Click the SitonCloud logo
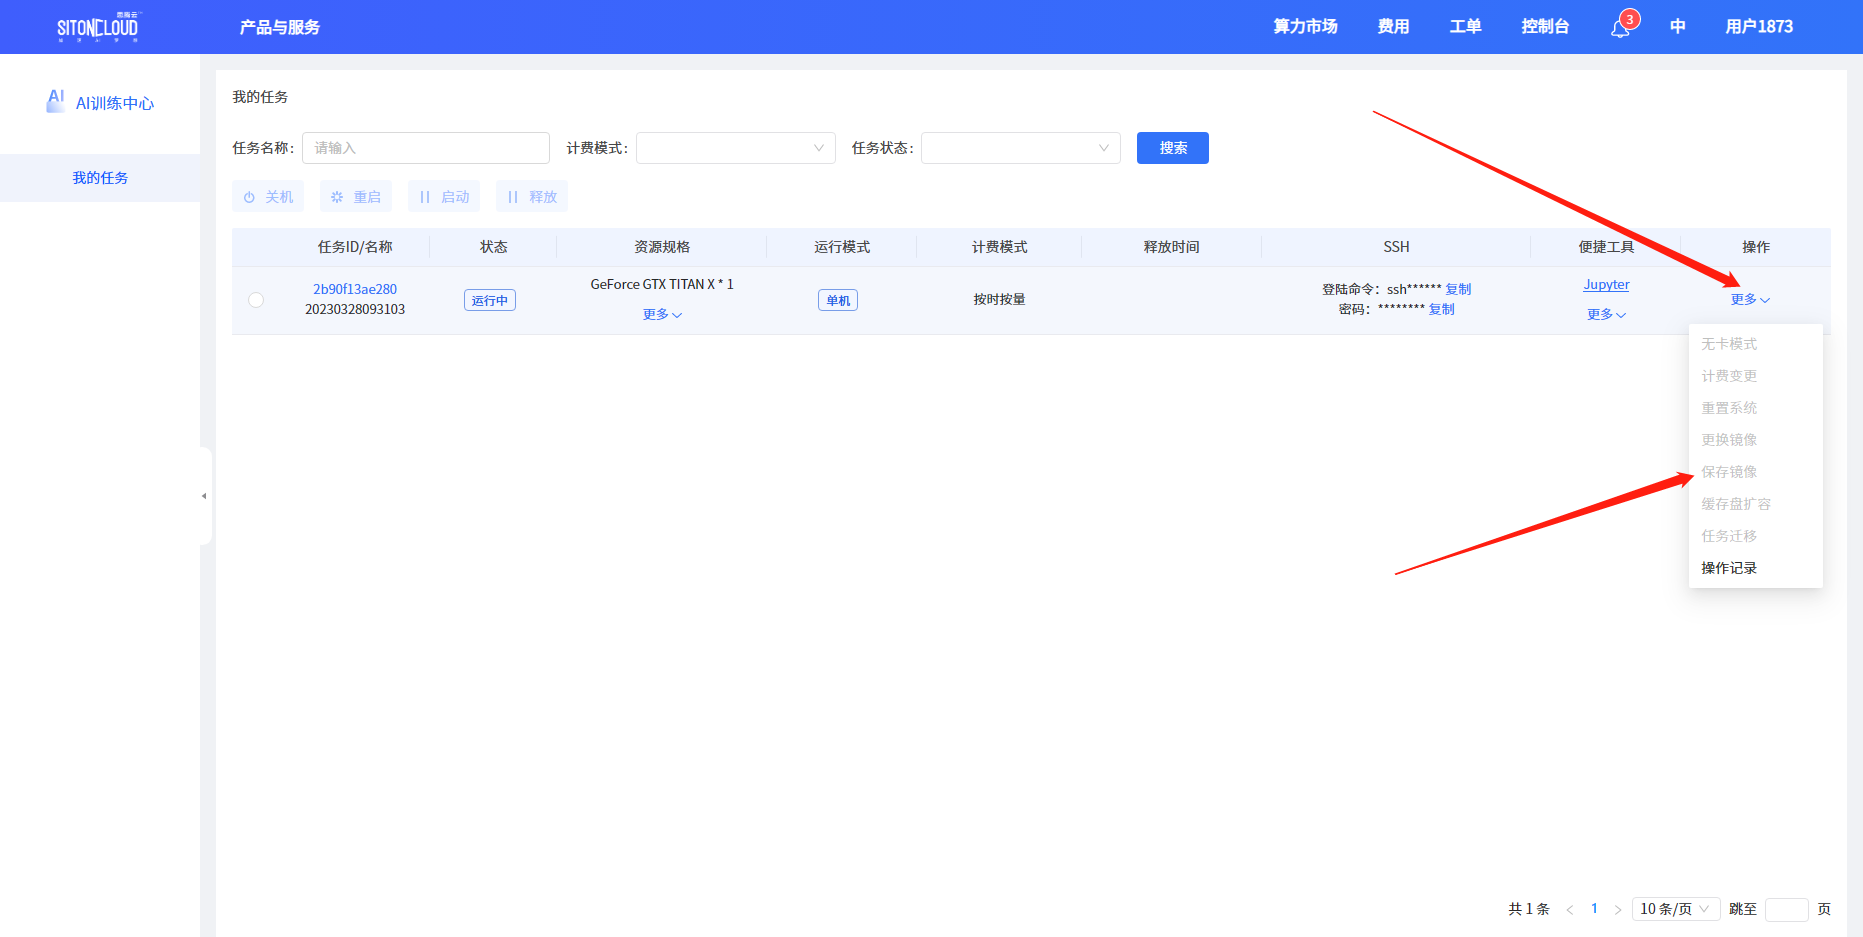The height and width of the screenshot is (937, 1863). 97,27
